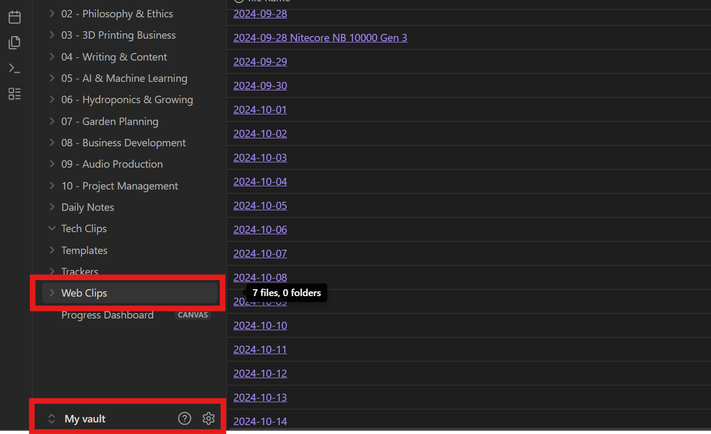Open the 2024-10-08 note link
Image resolution: width=711 pixels, height=434 pixels.
(260, 278)
